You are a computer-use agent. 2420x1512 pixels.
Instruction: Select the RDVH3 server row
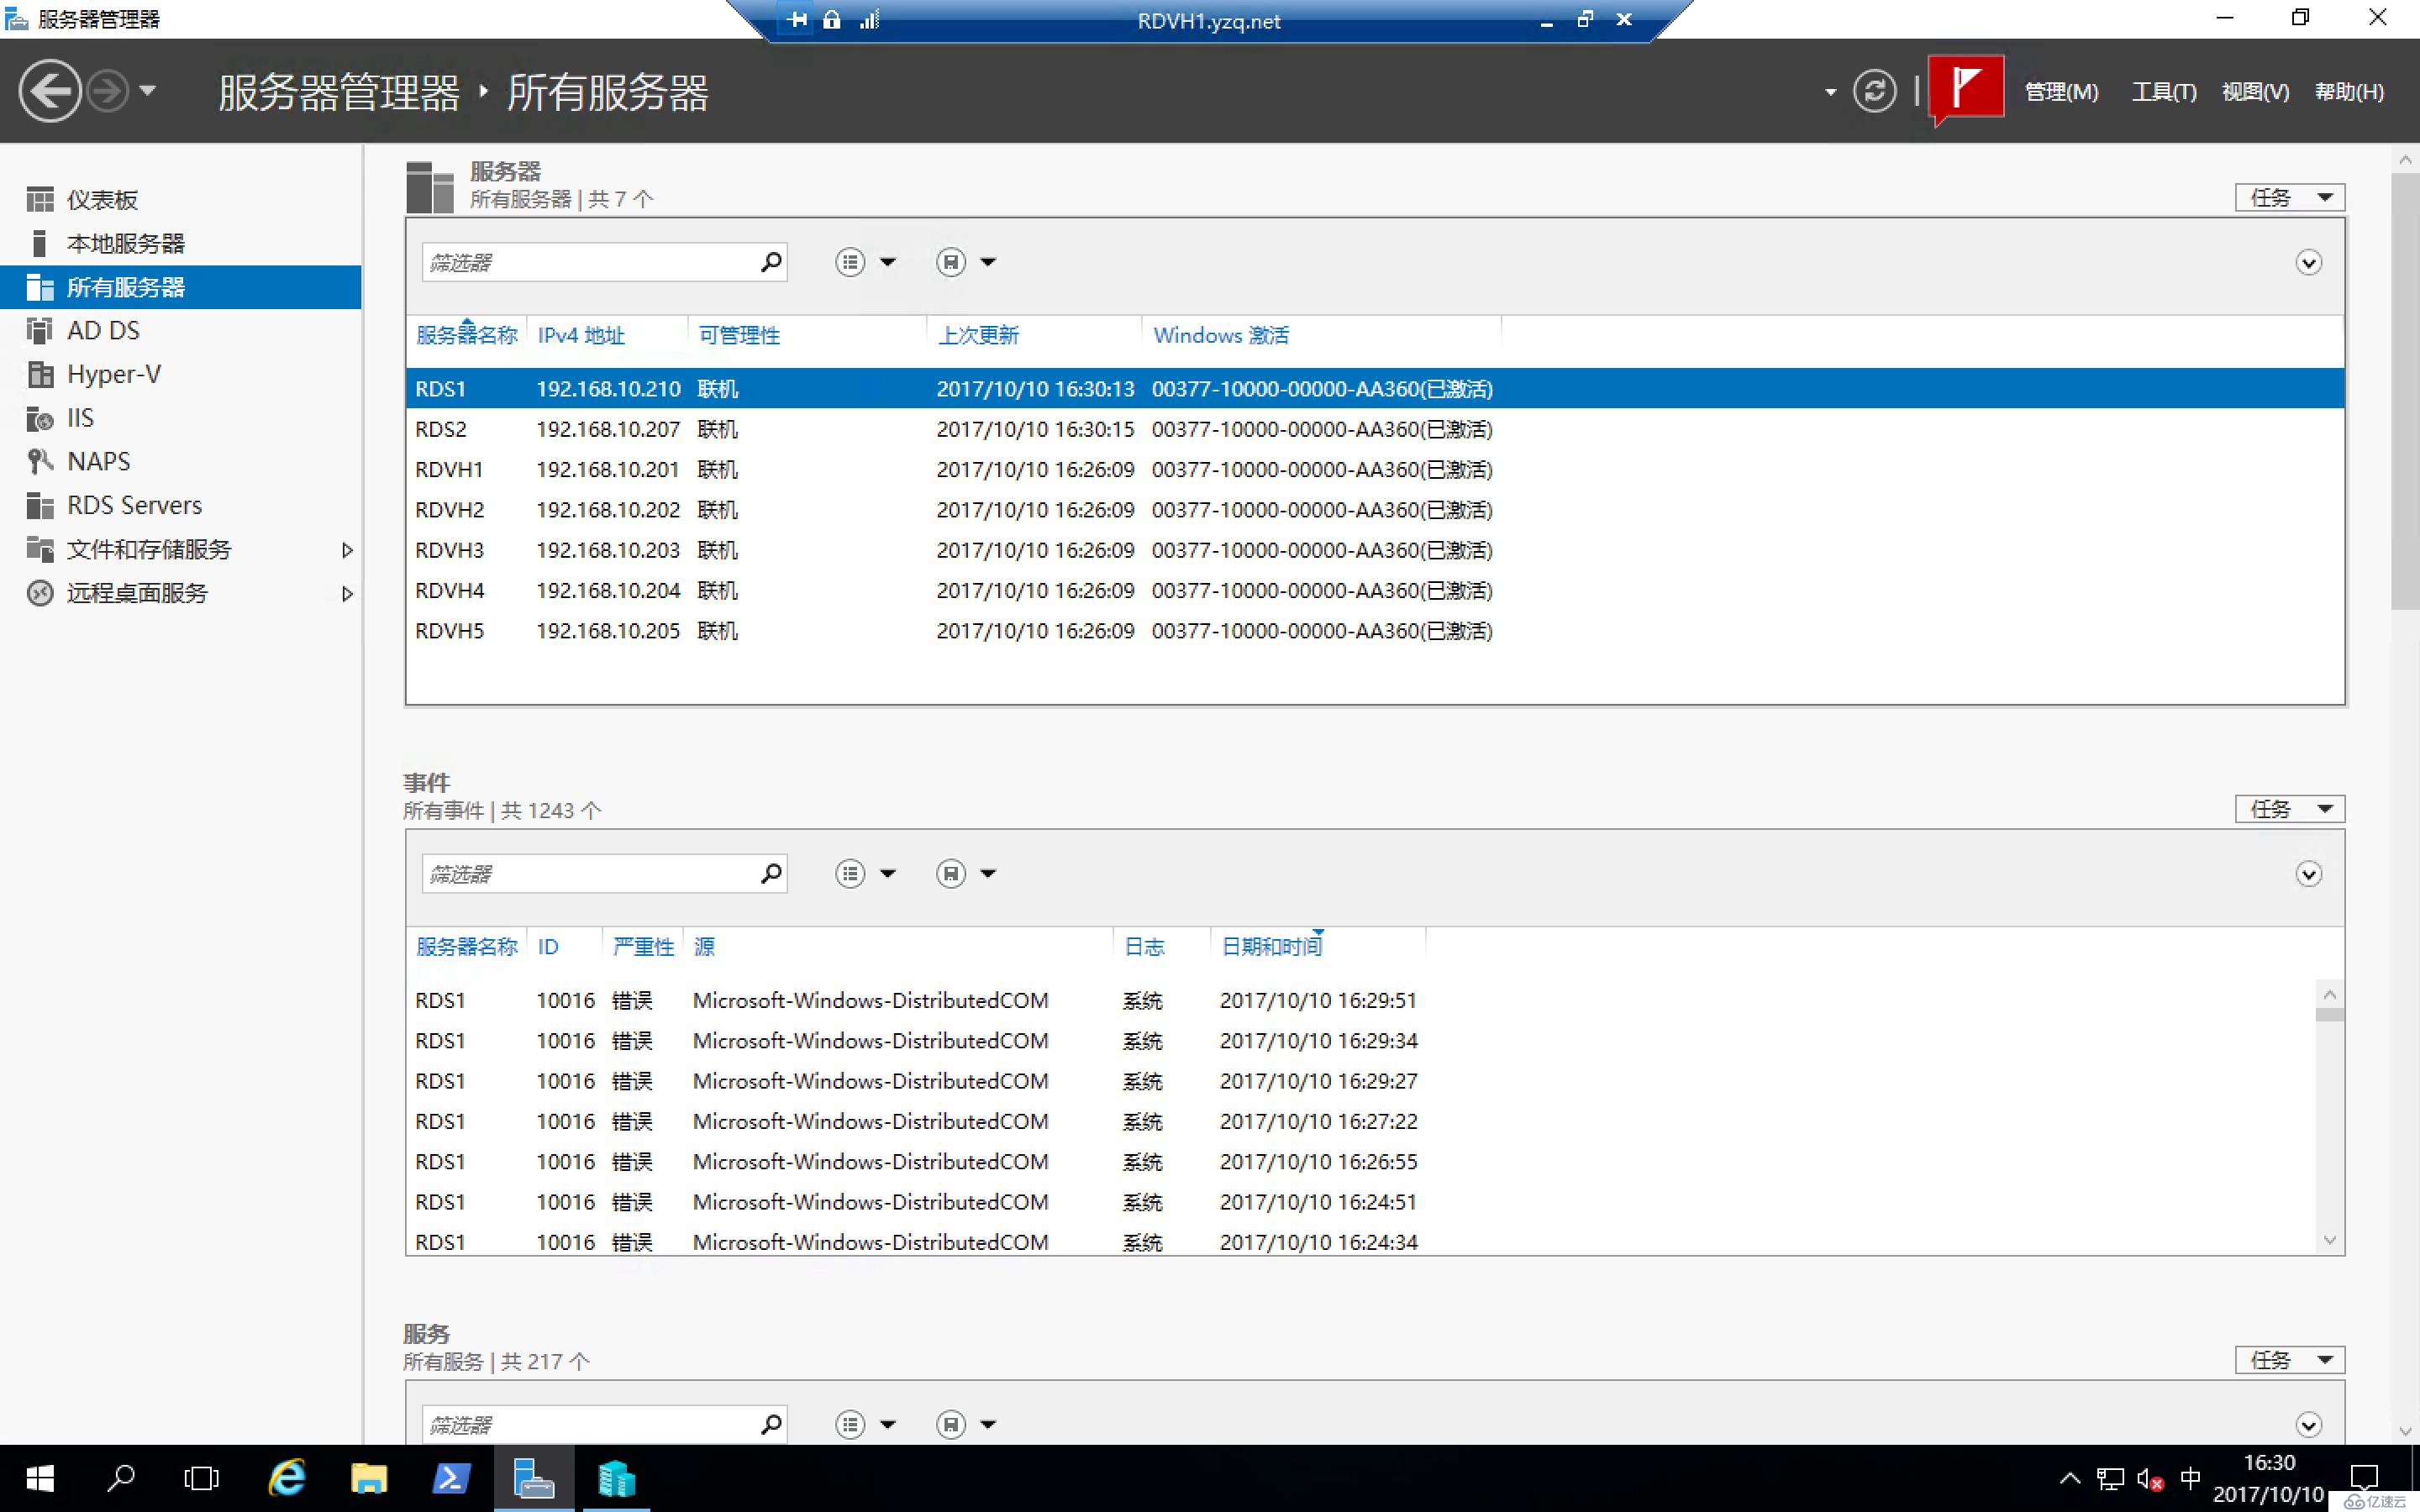click(1375, 550)
